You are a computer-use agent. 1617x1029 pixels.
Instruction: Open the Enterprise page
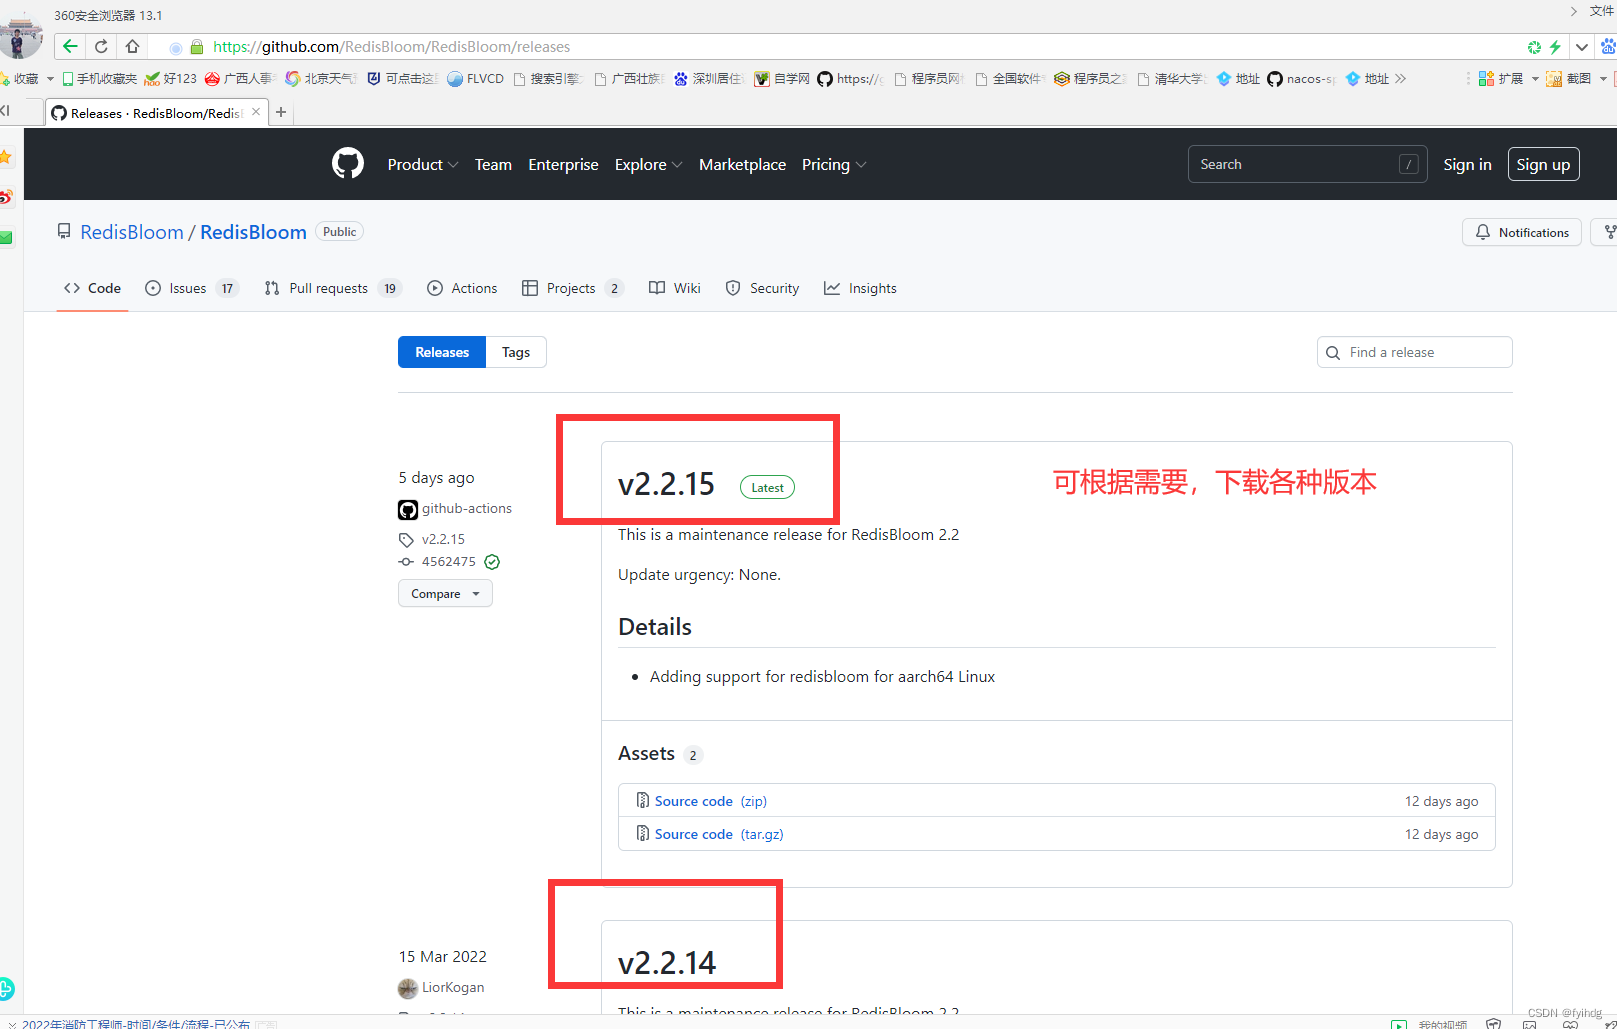tap(563, 165)
